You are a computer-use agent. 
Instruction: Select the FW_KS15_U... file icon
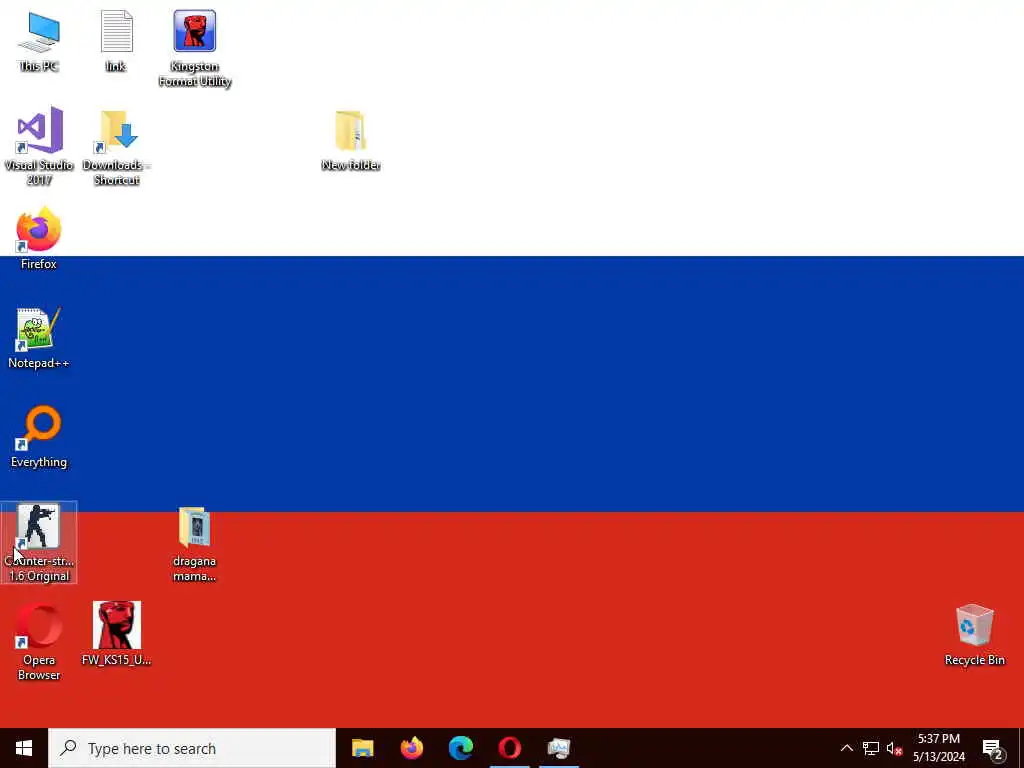point(116,633)
